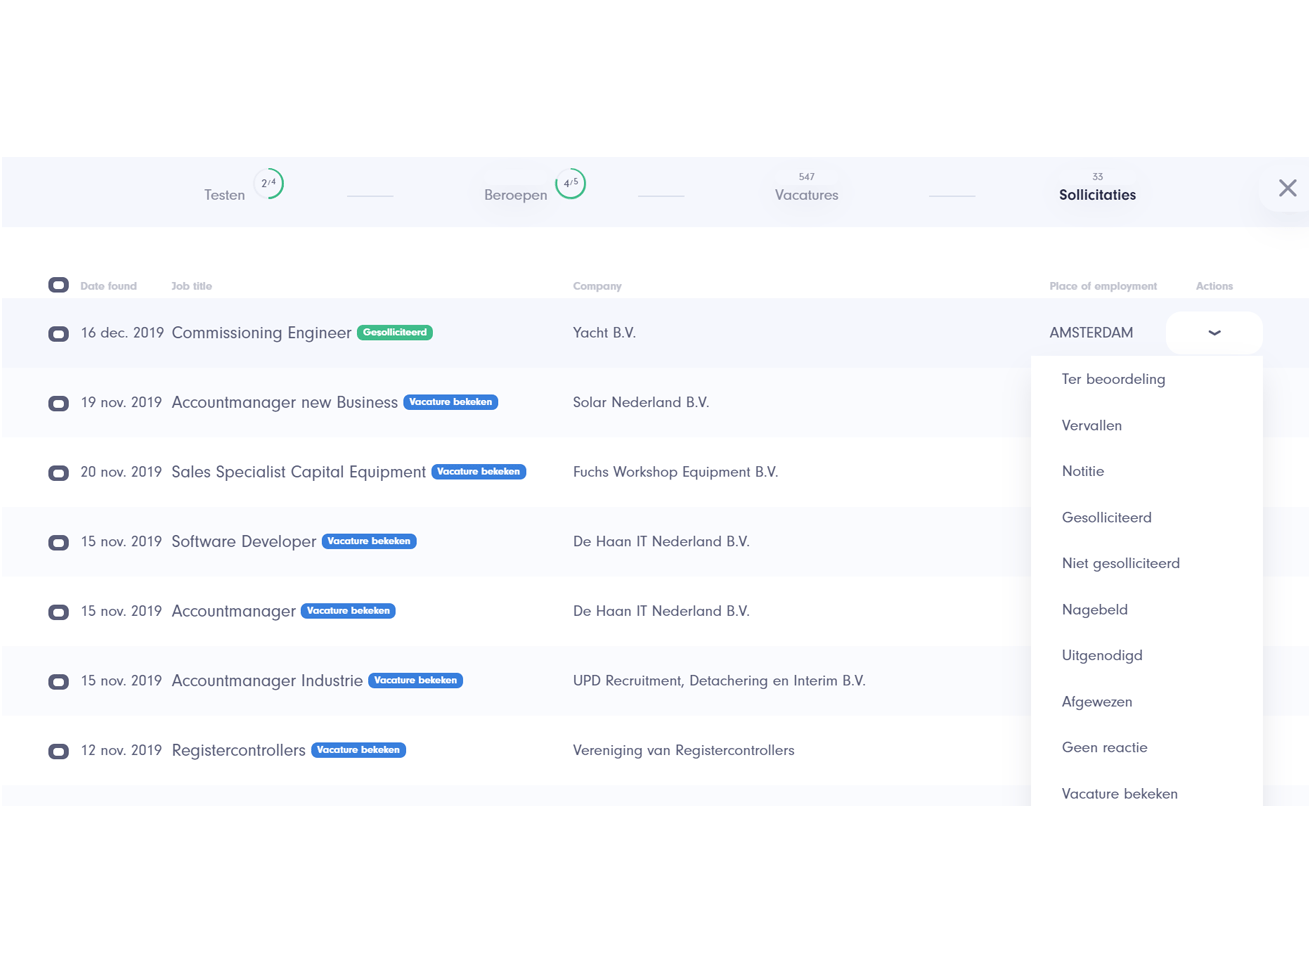Check the 15 nov. Accountmanager row checkbox
Viewport: 1309px width, 963px height.
tap(58, 611)
